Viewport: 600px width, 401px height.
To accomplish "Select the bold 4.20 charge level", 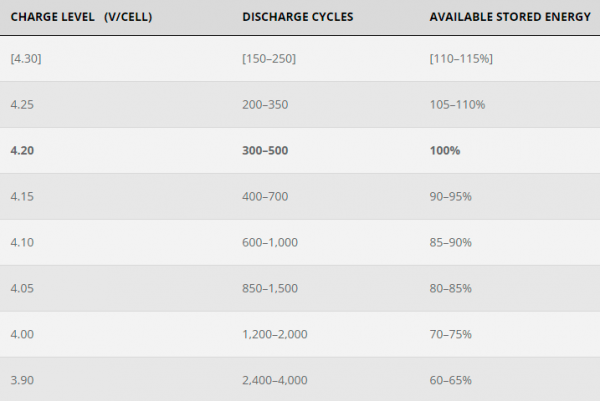I will point(22,150).
